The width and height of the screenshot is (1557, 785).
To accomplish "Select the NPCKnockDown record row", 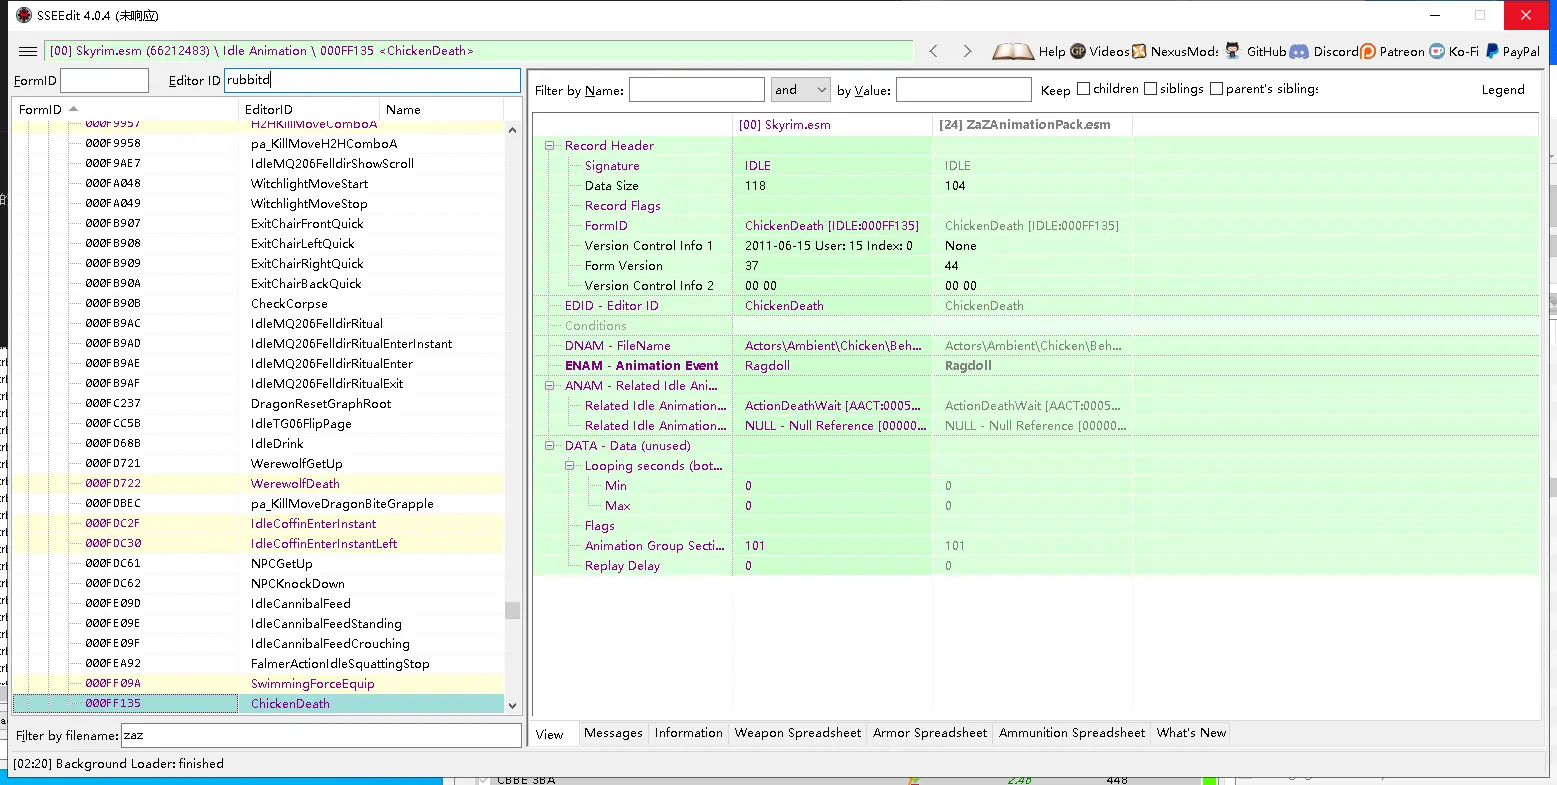I will click(258, 583).
